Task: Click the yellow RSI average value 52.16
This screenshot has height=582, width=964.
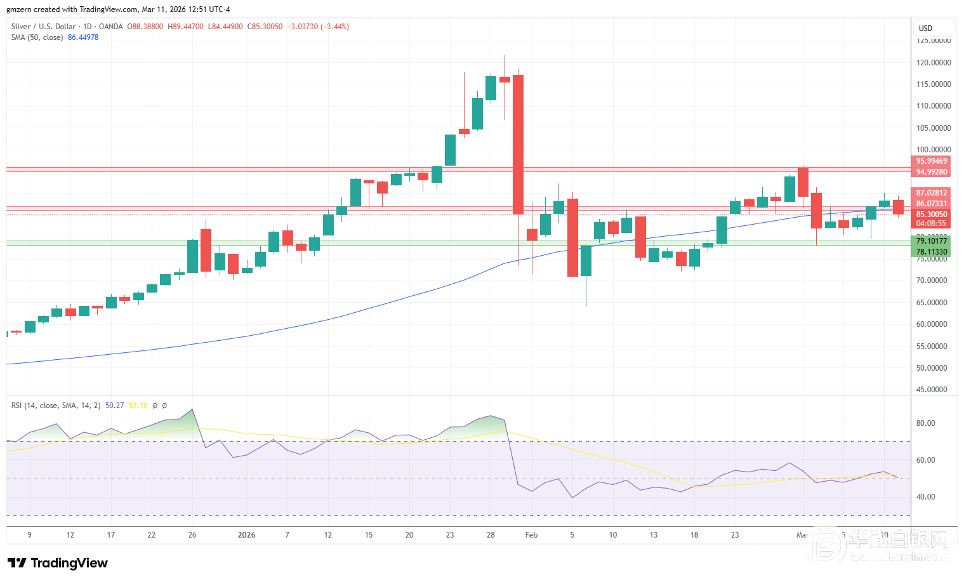Action: point(137,405)
